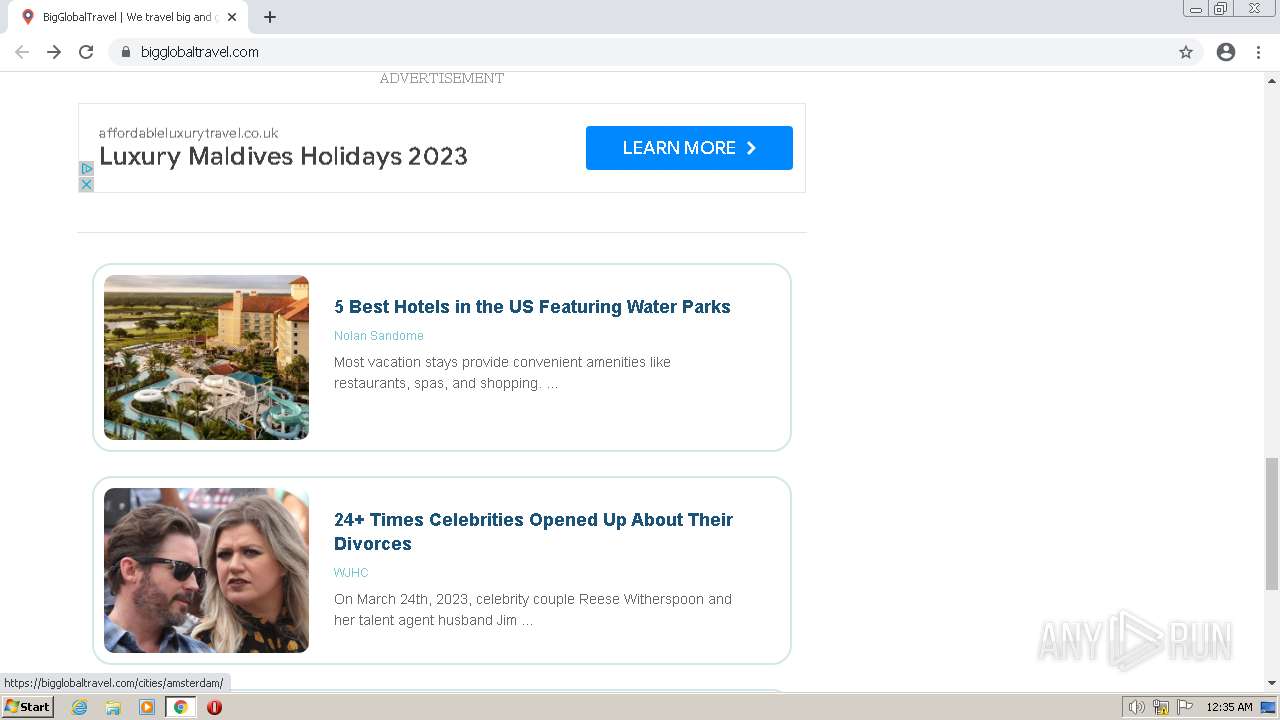This screenshot has height=720, width=1280.
Task: Click the affordableluxurytravel.co.uk ad URL
Action: tap(188, 133)
